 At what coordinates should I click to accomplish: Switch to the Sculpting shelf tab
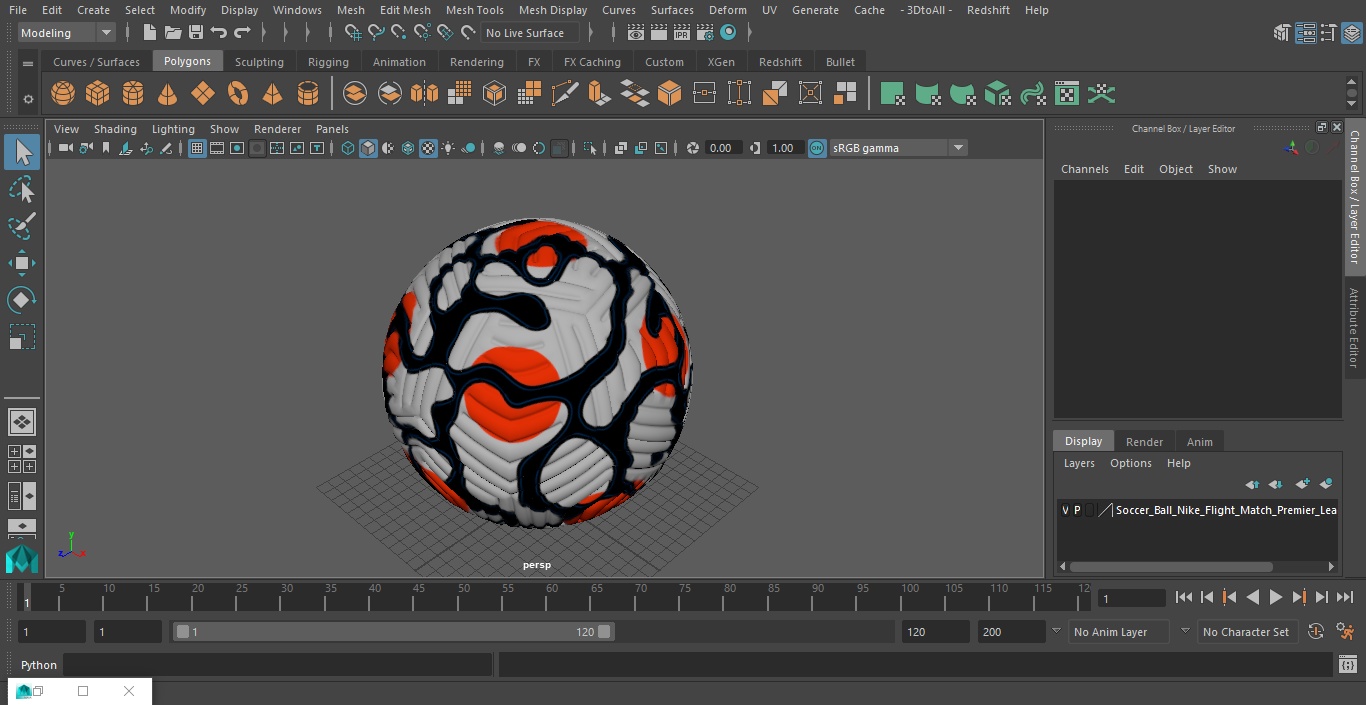tap(259, 62)
